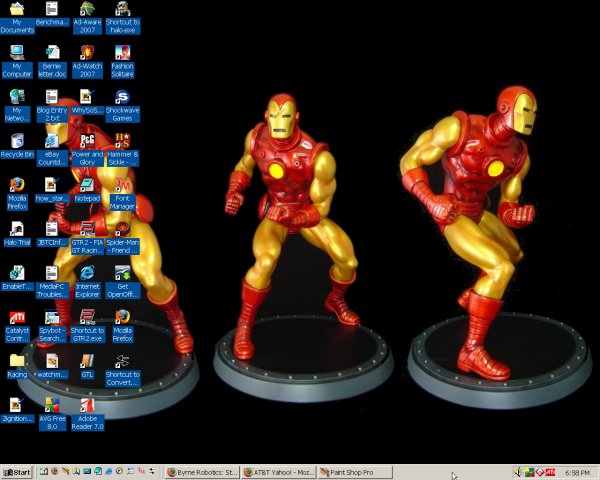This screenshot has width=600, height=480.
Task: Switch to the Paint Shop Pro taskbar button
Action: tap(355, 472)
